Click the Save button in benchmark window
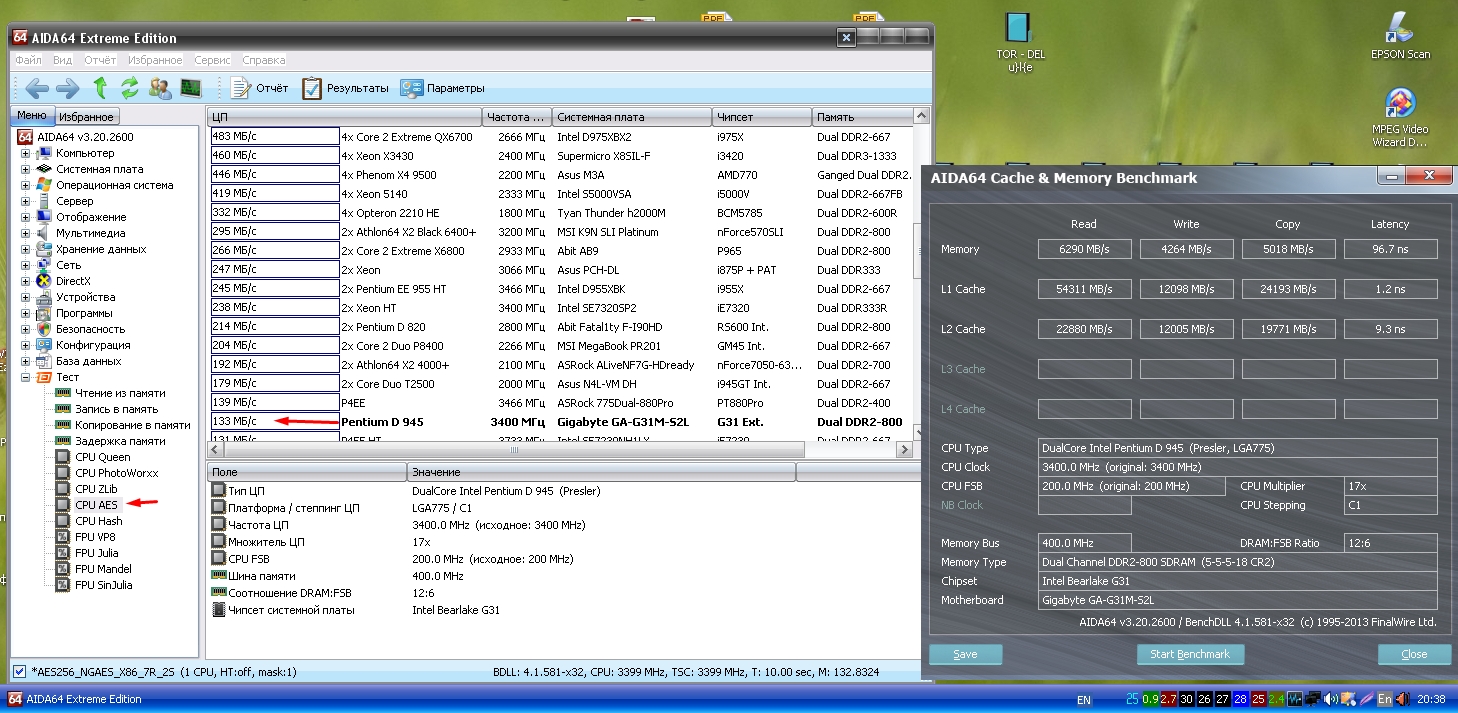The width and height of the screenshot is (1458, 713). pos(966,654)
